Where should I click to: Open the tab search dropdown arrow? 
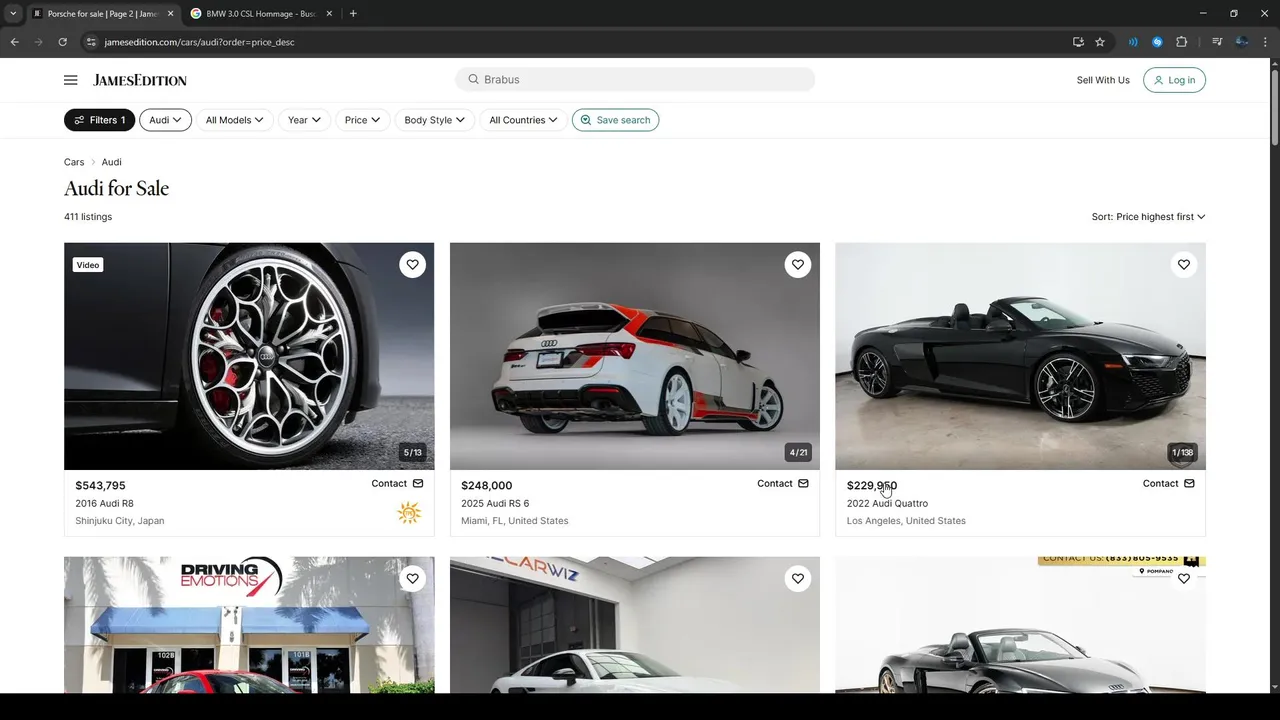pos(12,14)
